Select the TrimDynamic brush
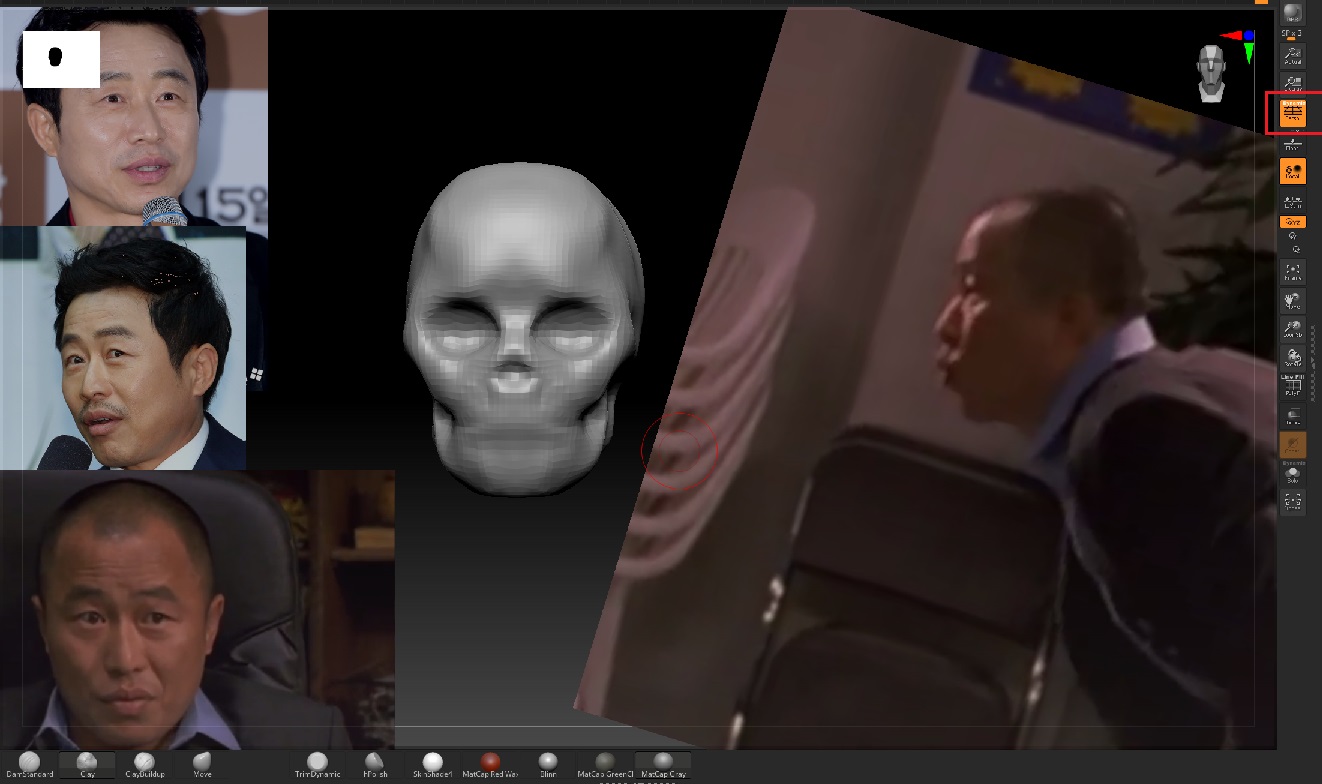 [317, 765]
